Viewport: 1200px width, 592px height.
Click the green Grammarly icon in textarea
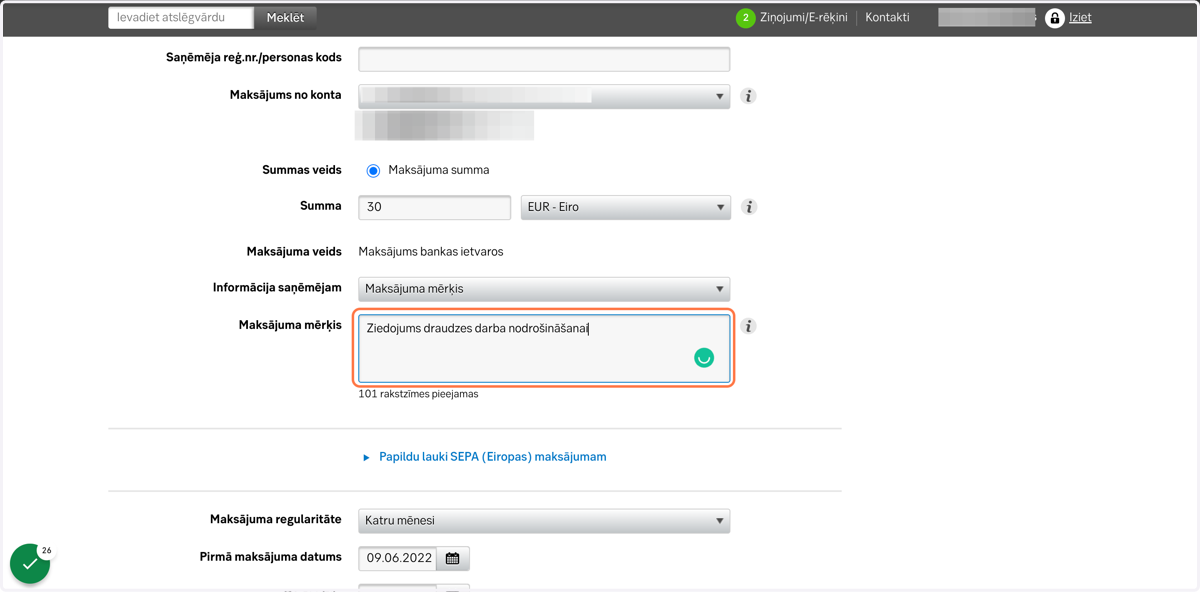(704, 358)
